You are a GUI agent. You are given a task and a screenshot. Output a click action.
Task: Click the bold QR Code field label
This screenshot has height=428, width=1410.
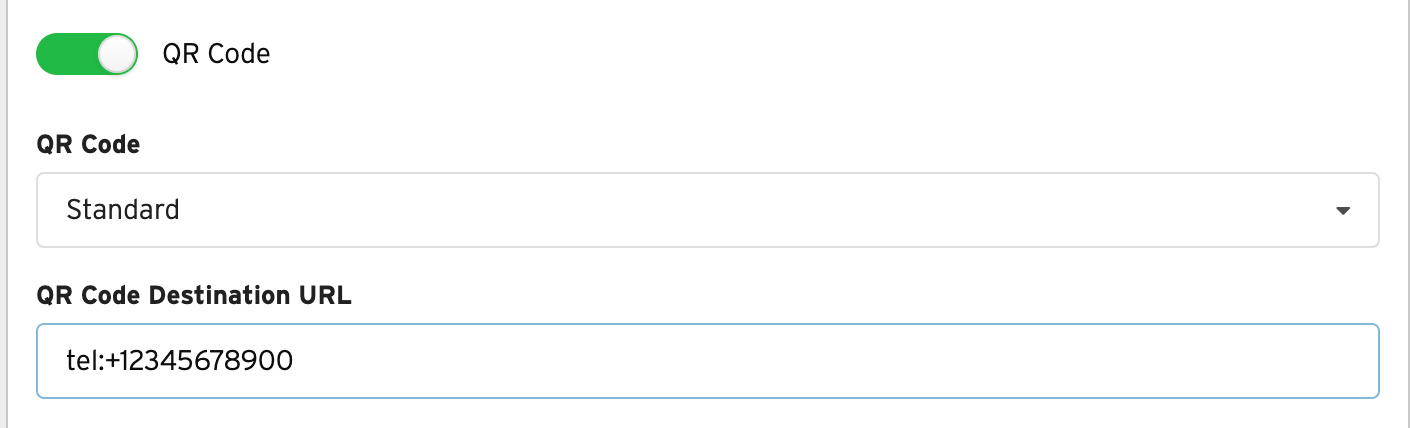(x=88, y=145)
